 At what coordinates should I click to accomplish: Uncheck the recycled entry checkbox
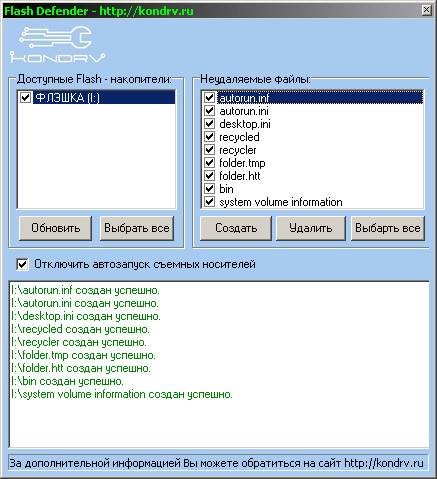(x=209, y=137)
